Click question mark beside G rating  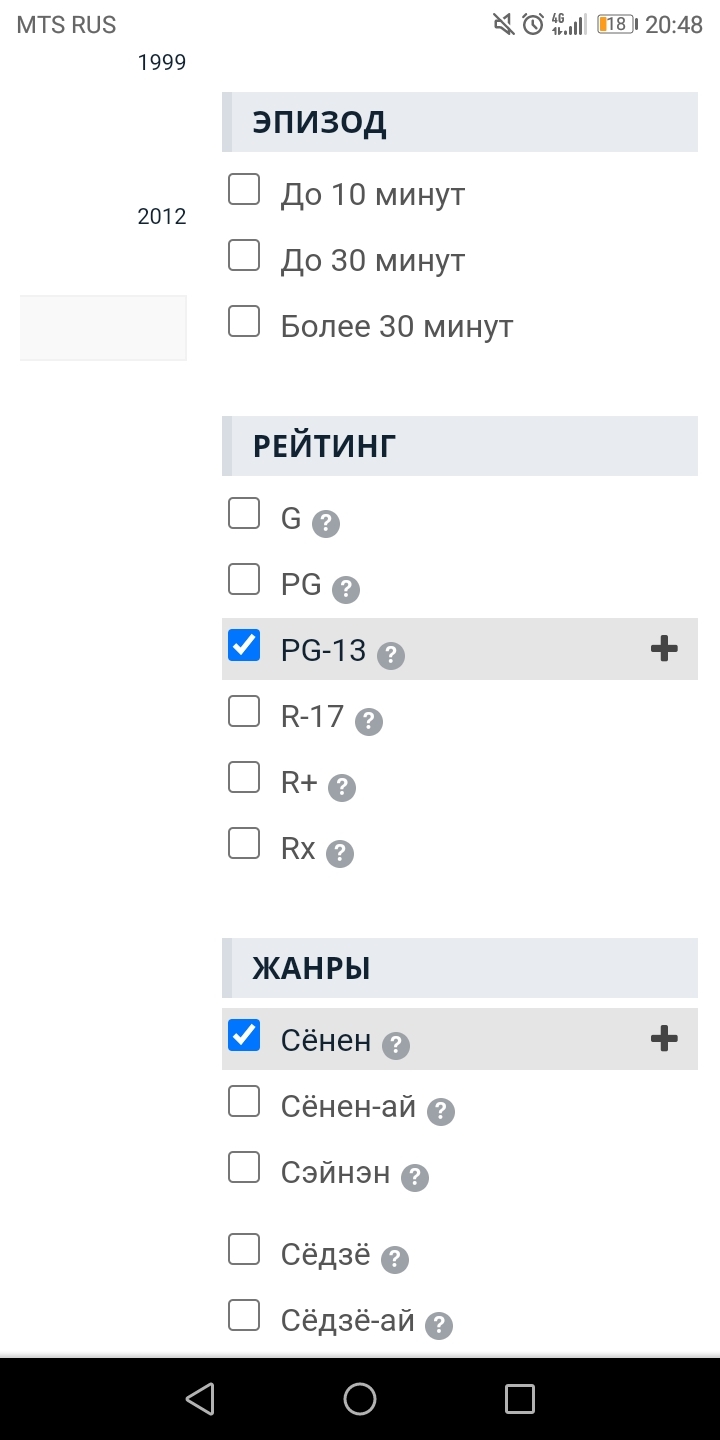[326, 524]
